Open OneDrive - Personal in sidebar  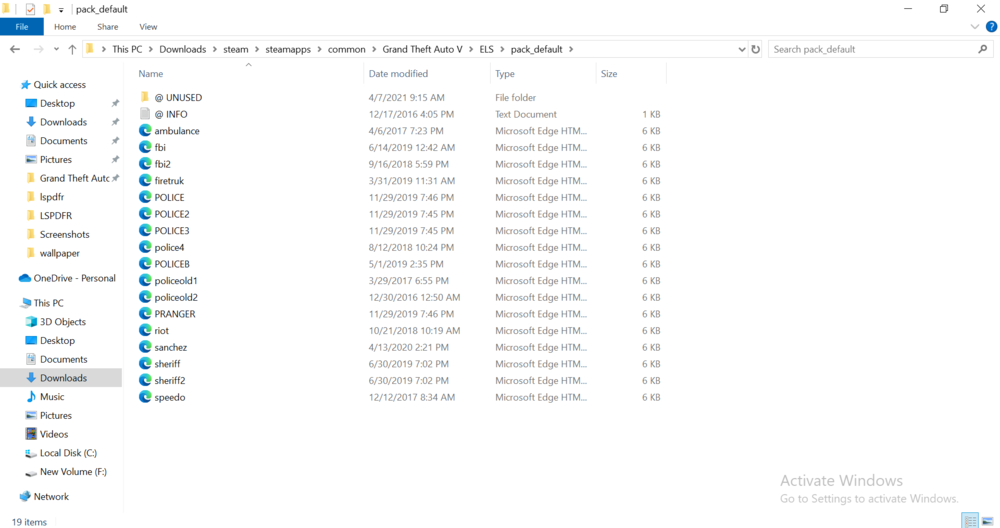[x=68, y=278]
